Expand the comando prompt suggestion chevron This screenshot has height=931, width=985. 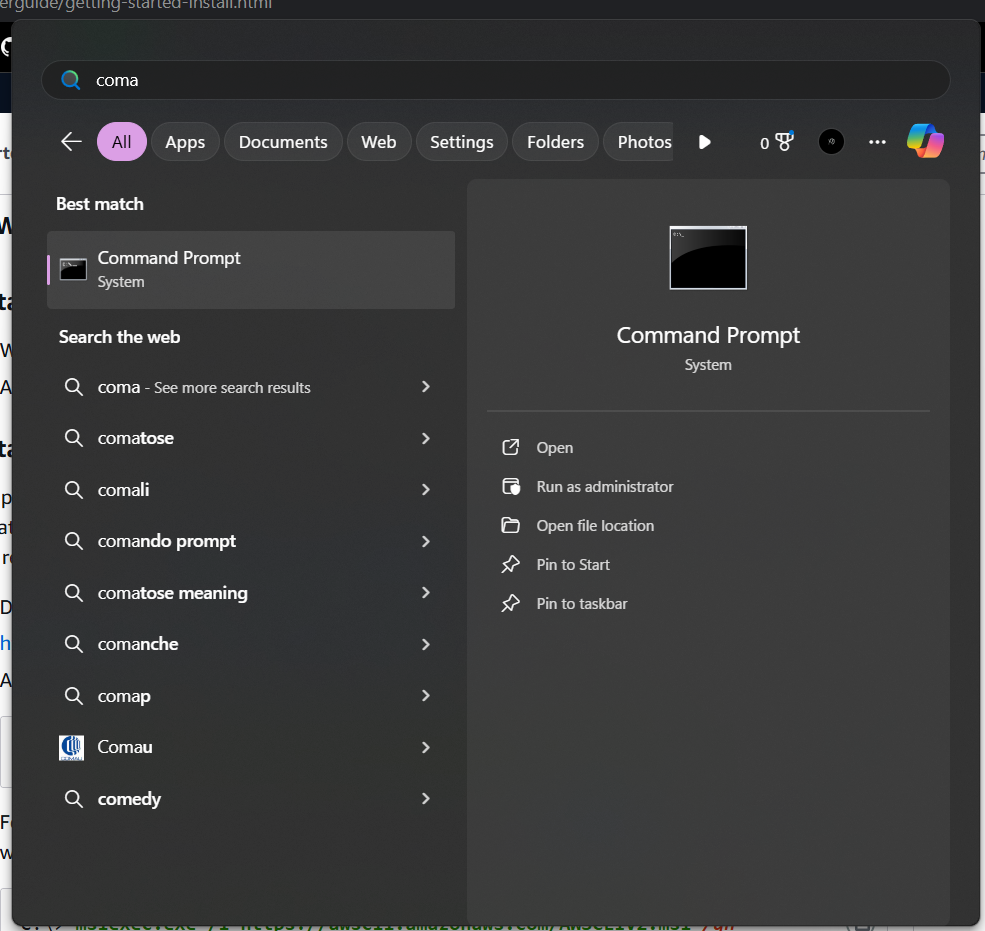tap(426, 541)
